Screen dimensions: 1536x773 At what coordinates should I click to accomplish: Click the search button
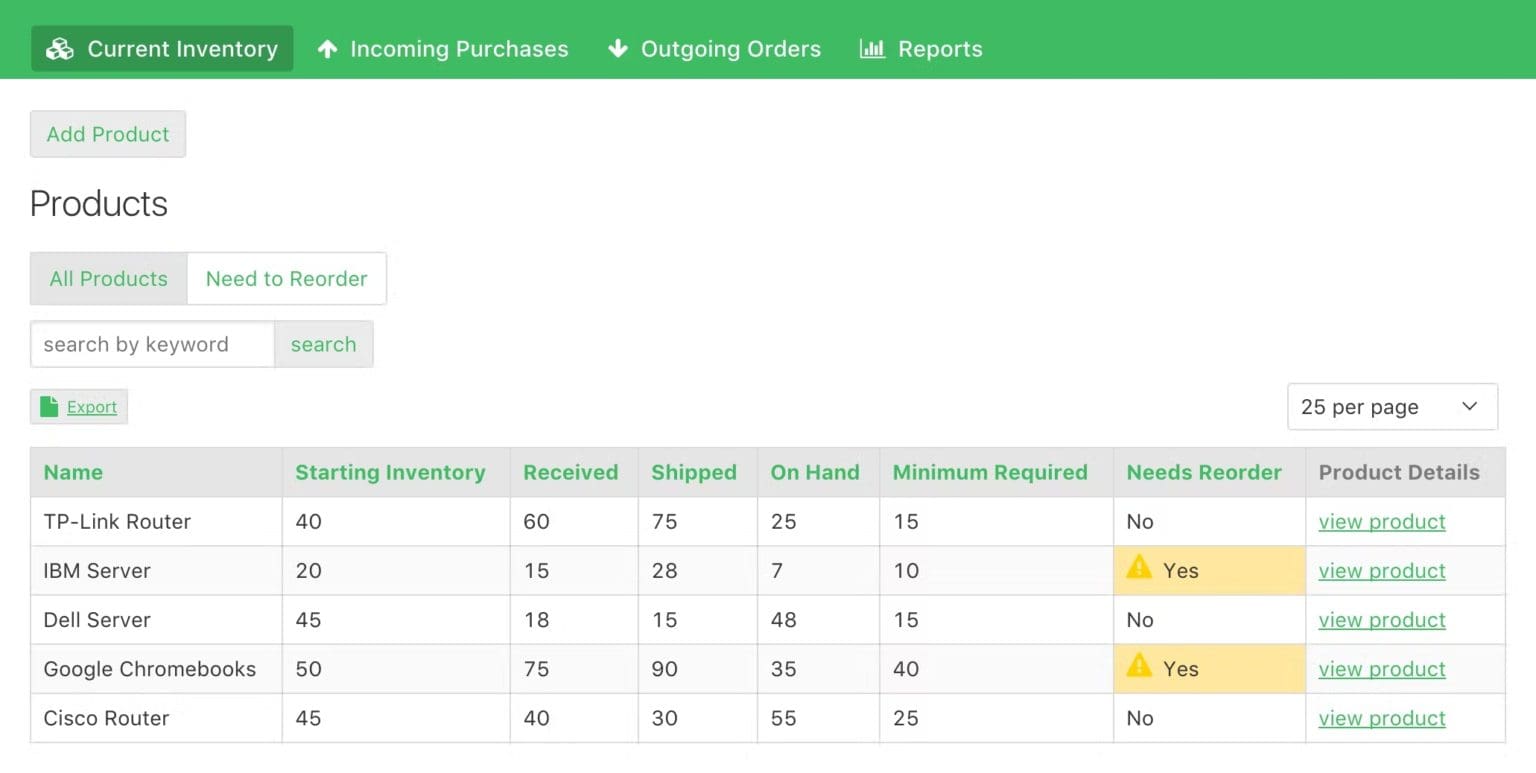pos(323,344)
